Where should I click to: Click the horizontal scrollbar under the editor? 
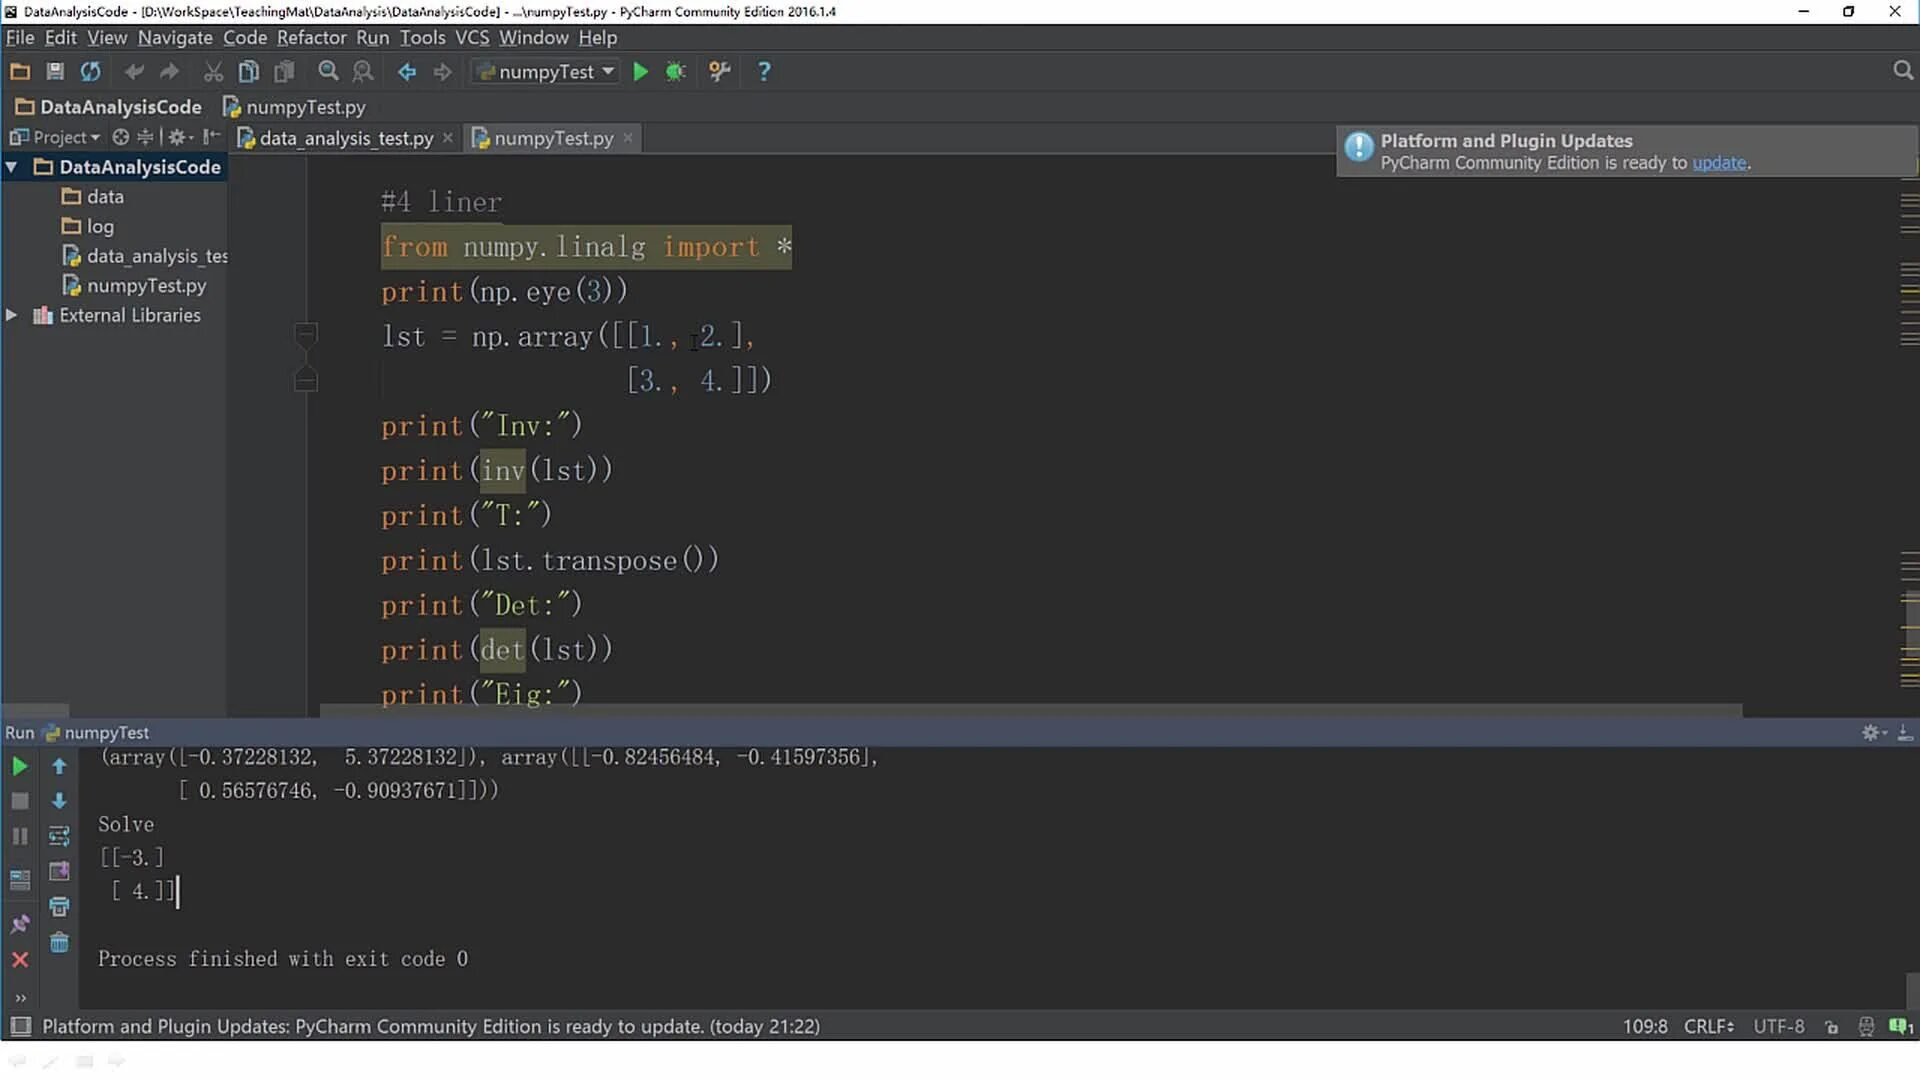pyautogui.click(x=1030, y=710)
